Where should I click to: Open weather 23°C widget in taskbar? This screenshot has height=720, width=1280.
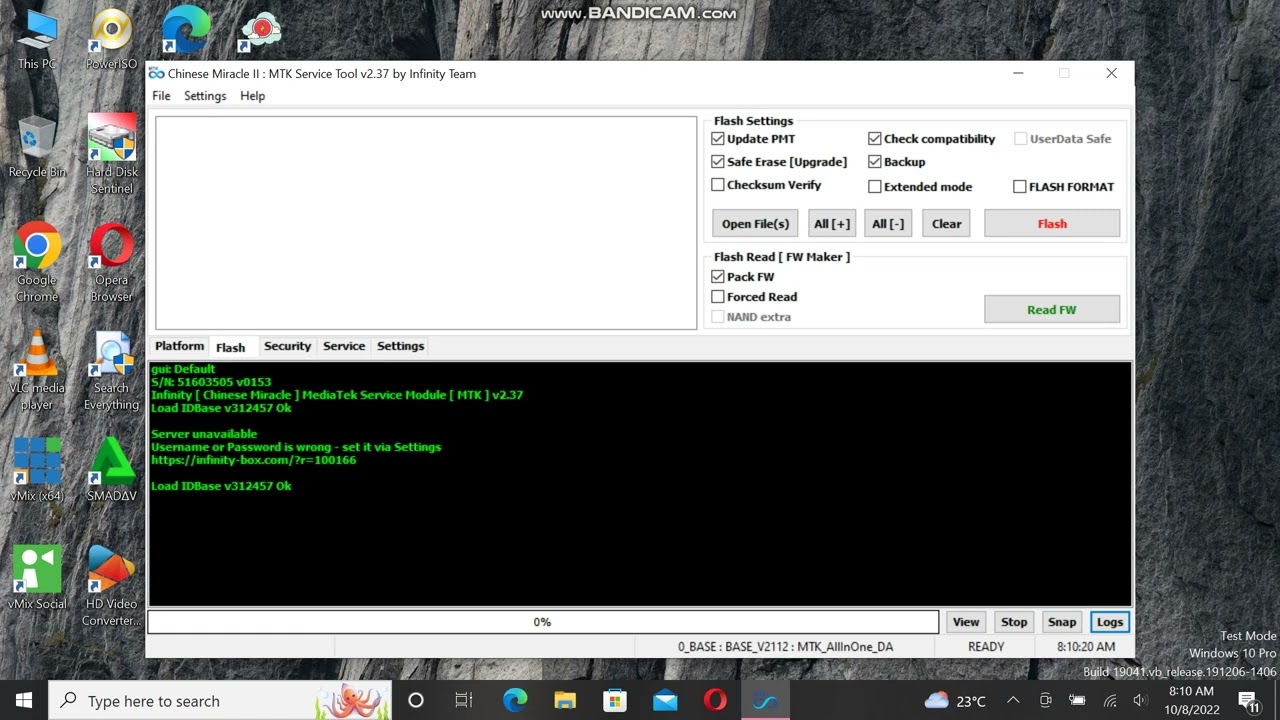click(955, 701)
